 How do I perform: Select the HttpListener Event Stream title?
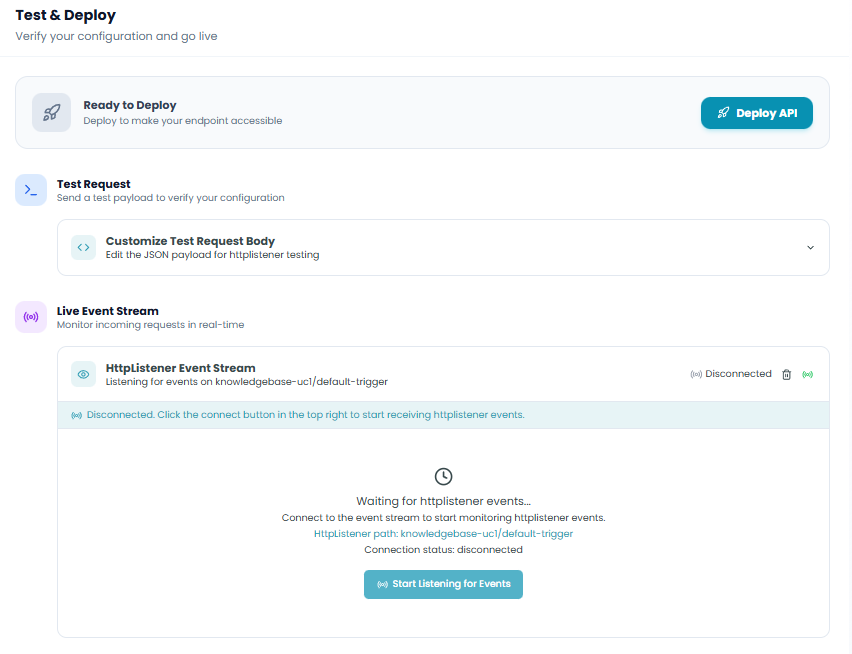(x=180, y=368)
